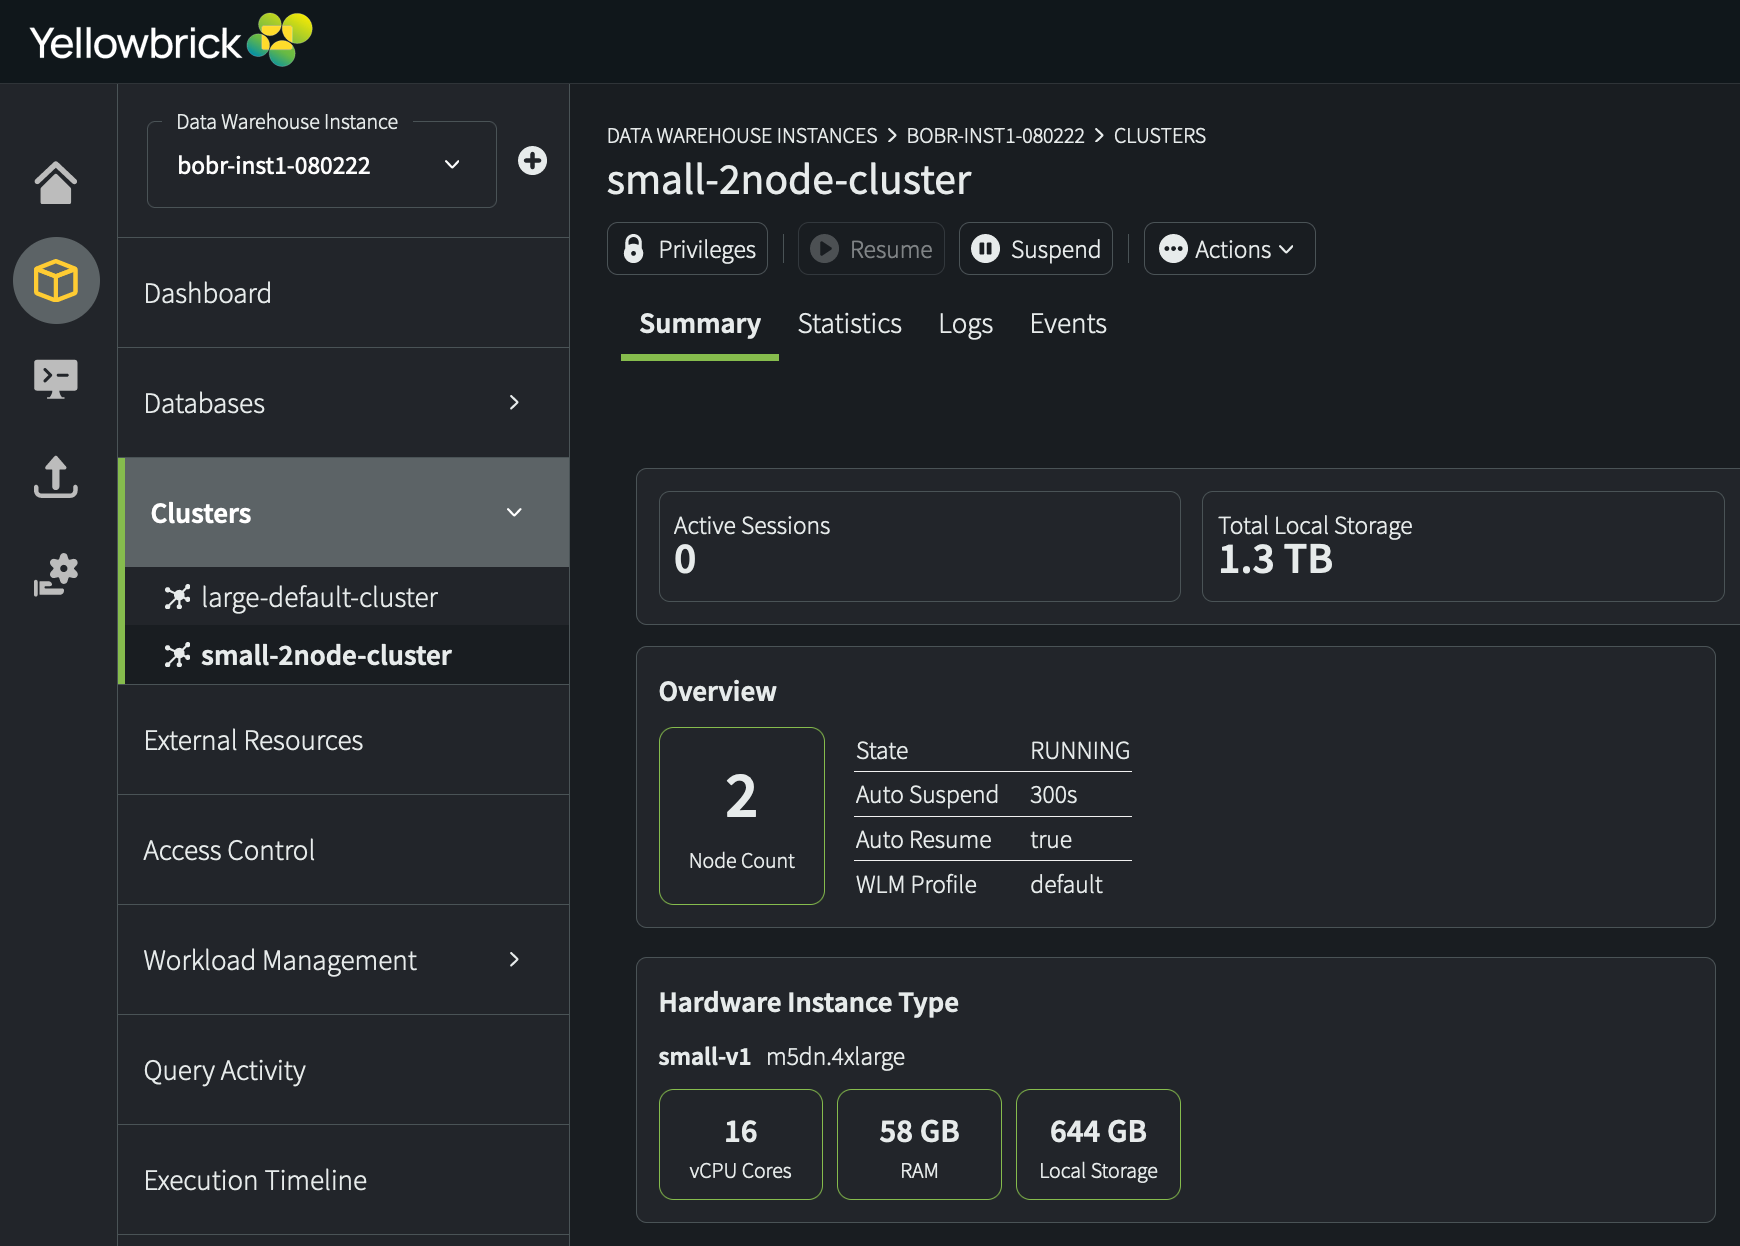The image size is (1740, 1246).
Task: Select the cube instance-management icon
Action: pyautogui.click(x=56, y=280)
